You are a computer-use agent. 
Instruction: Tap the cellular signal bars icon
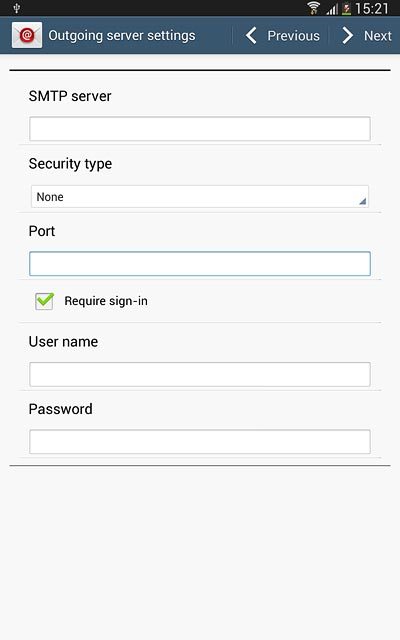332,9
